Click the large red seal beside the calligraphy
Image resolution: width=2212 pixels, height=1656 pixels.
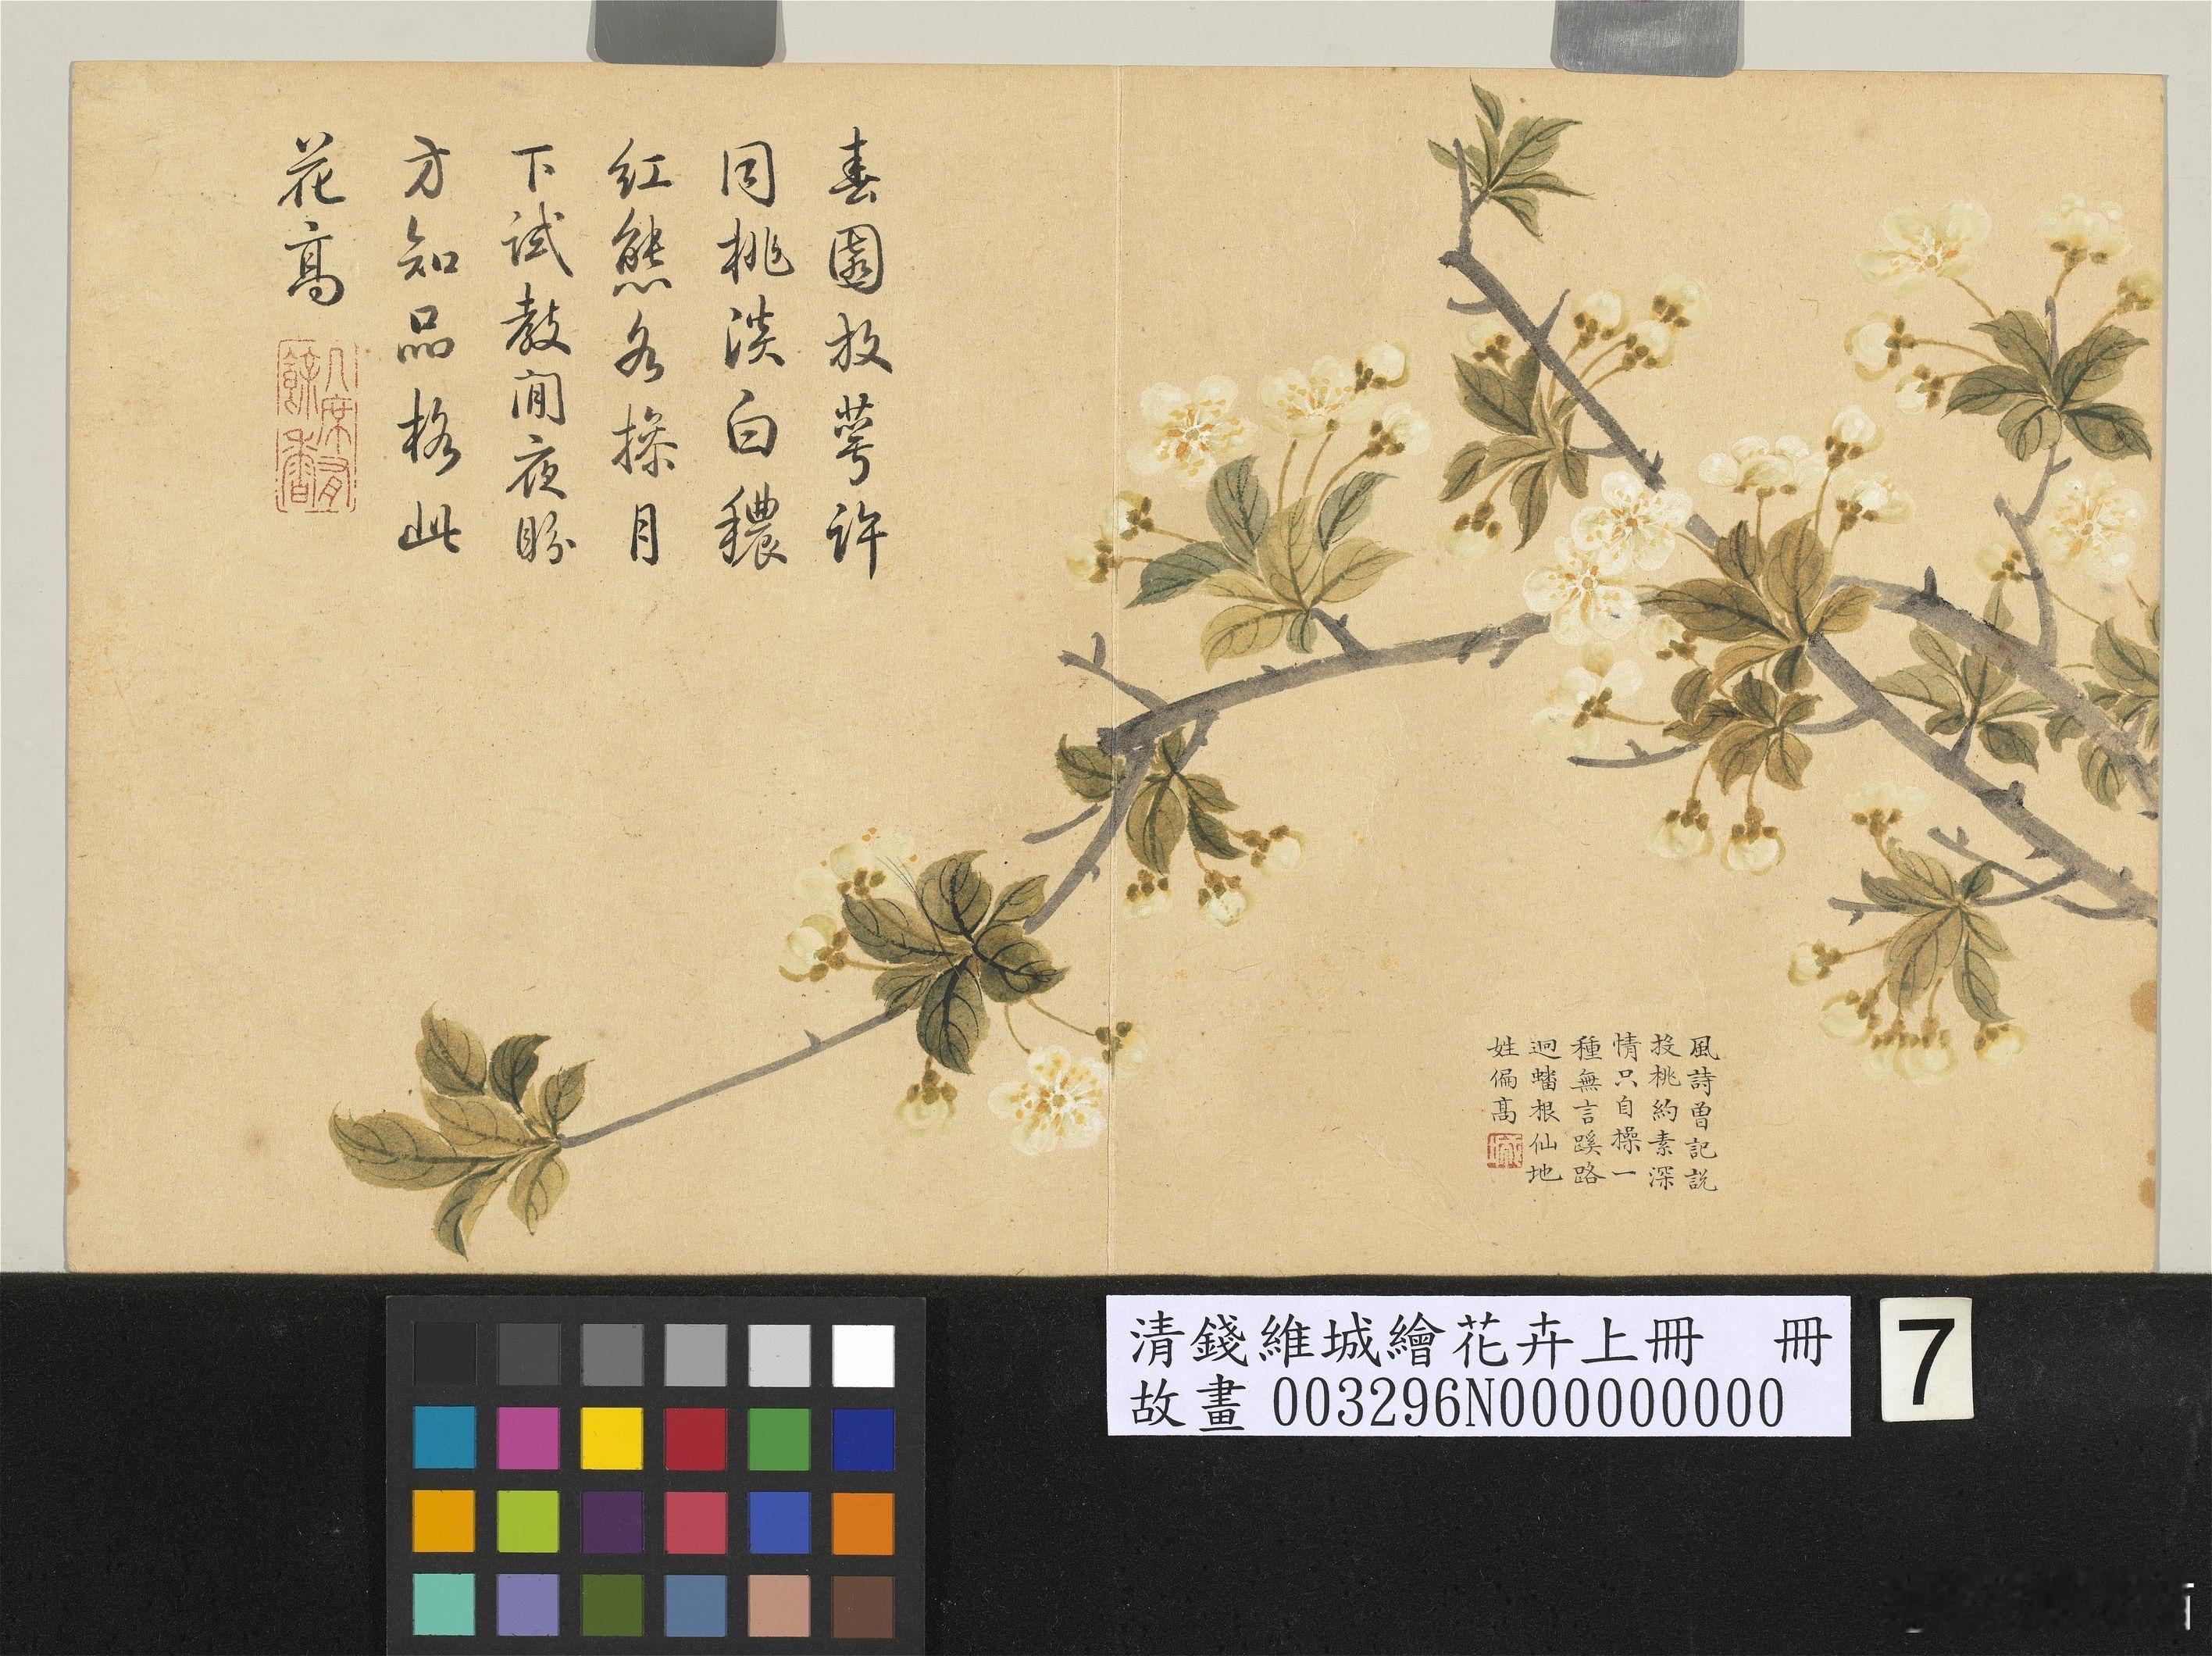click(x=318, y=426)
